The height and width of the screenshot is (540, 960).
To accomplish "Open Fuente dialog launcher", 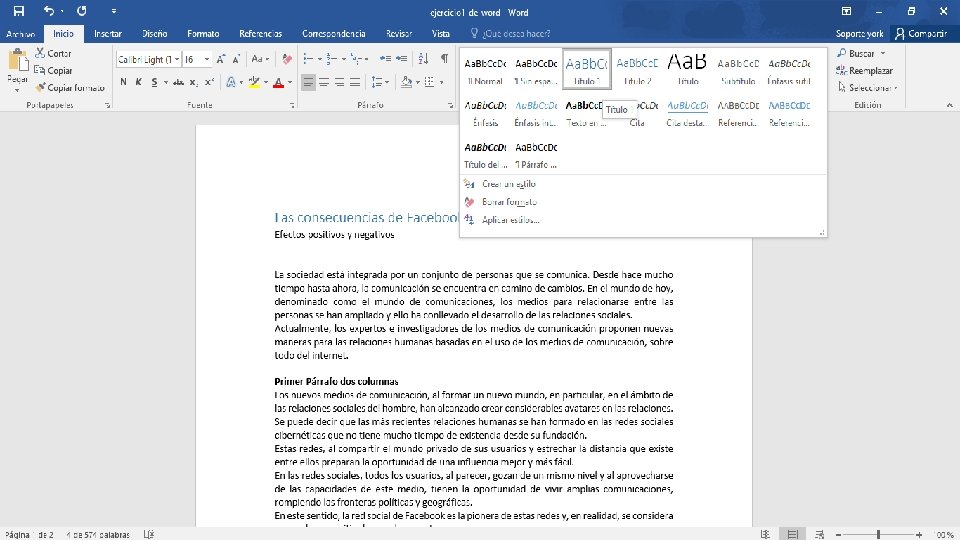I will coord(292,105).
